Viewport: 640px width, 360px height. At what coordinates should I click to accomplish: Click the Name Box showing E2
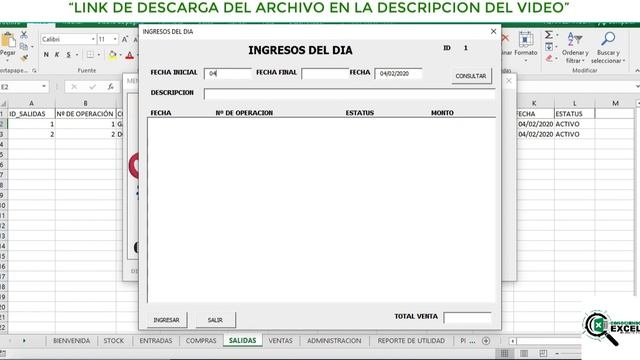pyautogui.click(x=20, y=87)
